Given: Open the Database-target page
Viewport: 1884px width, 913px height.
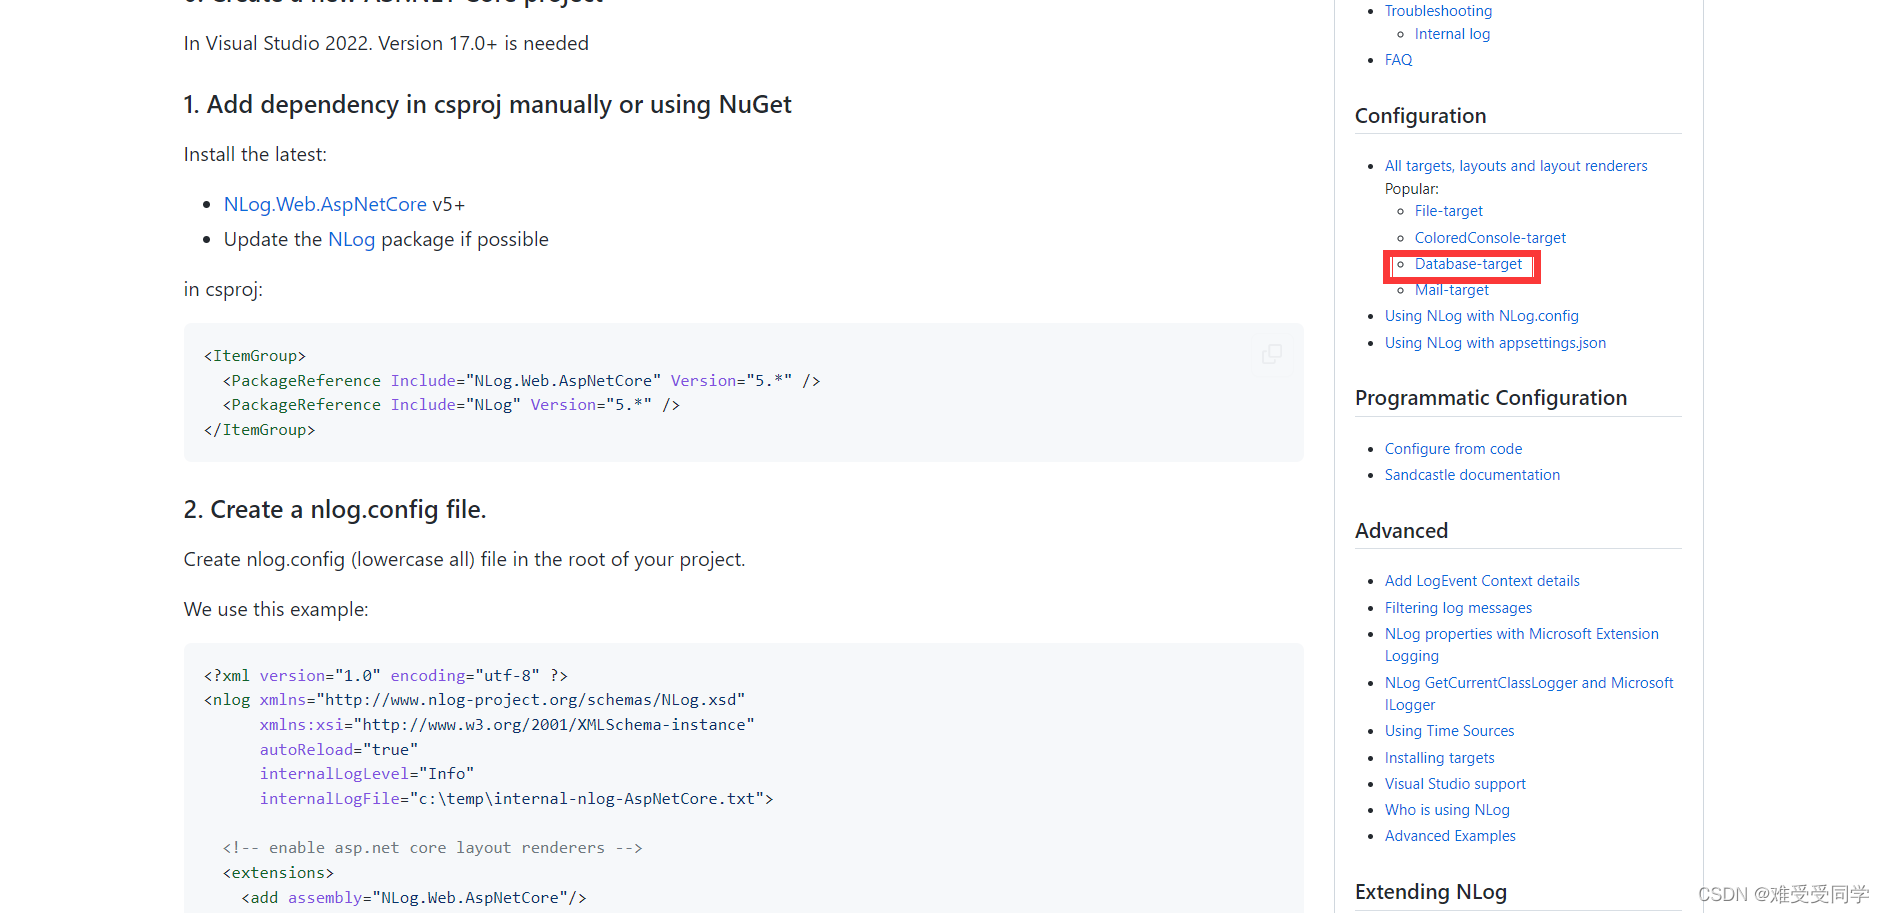Looking at the screenshot, I should 1468,264.
